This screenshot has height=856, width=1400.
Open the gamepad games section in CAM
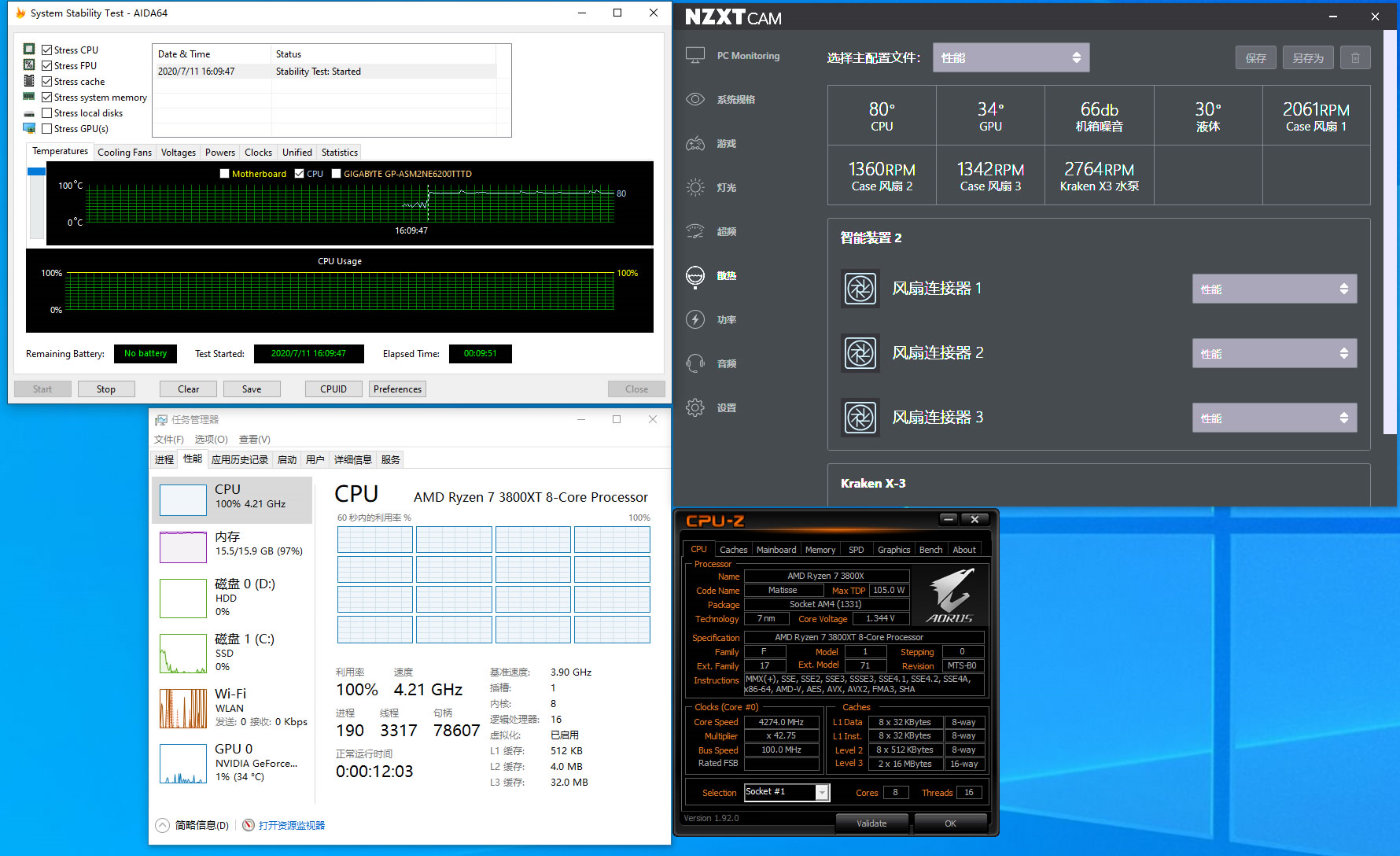pos(696,143)
